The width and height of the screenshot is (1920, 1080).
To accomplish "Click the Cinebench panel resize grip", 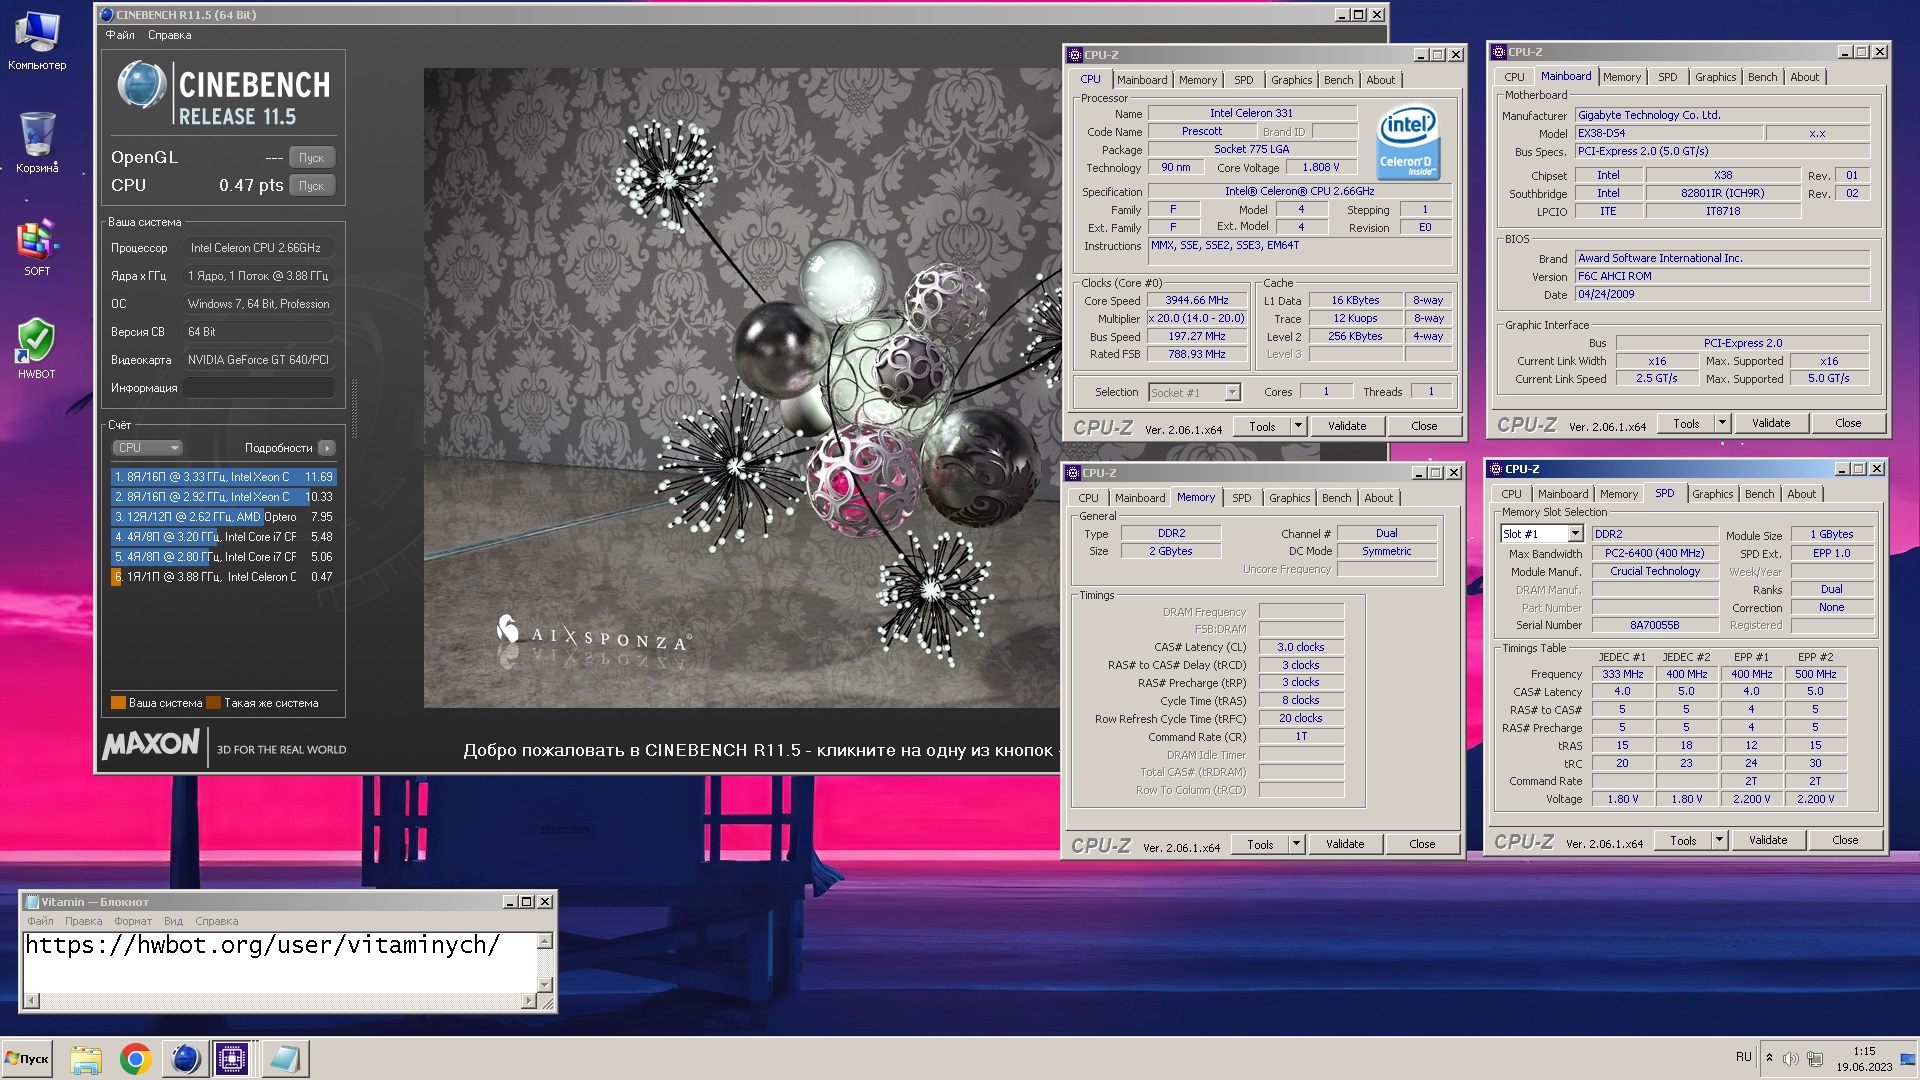I will pos(354,408).
